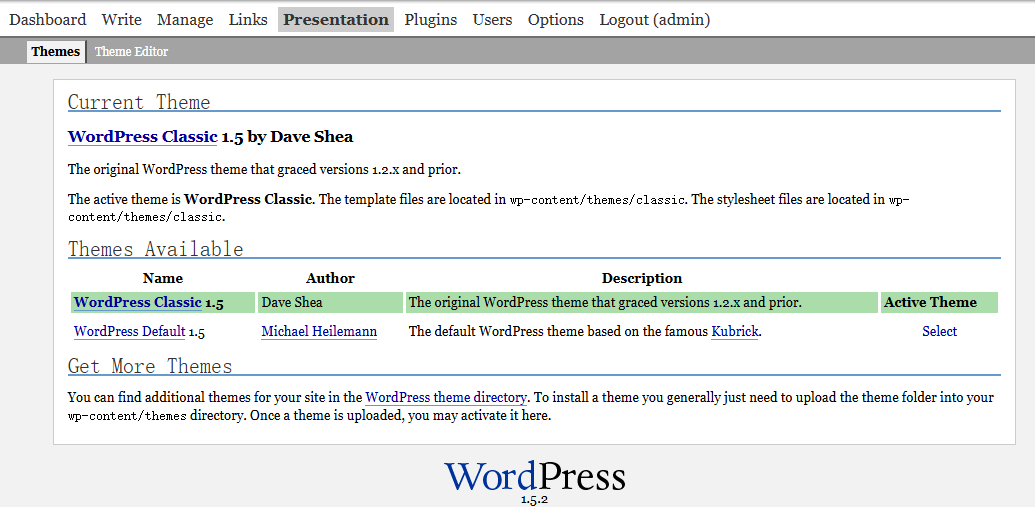This screenshot has width=1035, height=507.
Task: Go to the Write menu
Action: pyautogui.click(x=121, y=20)
